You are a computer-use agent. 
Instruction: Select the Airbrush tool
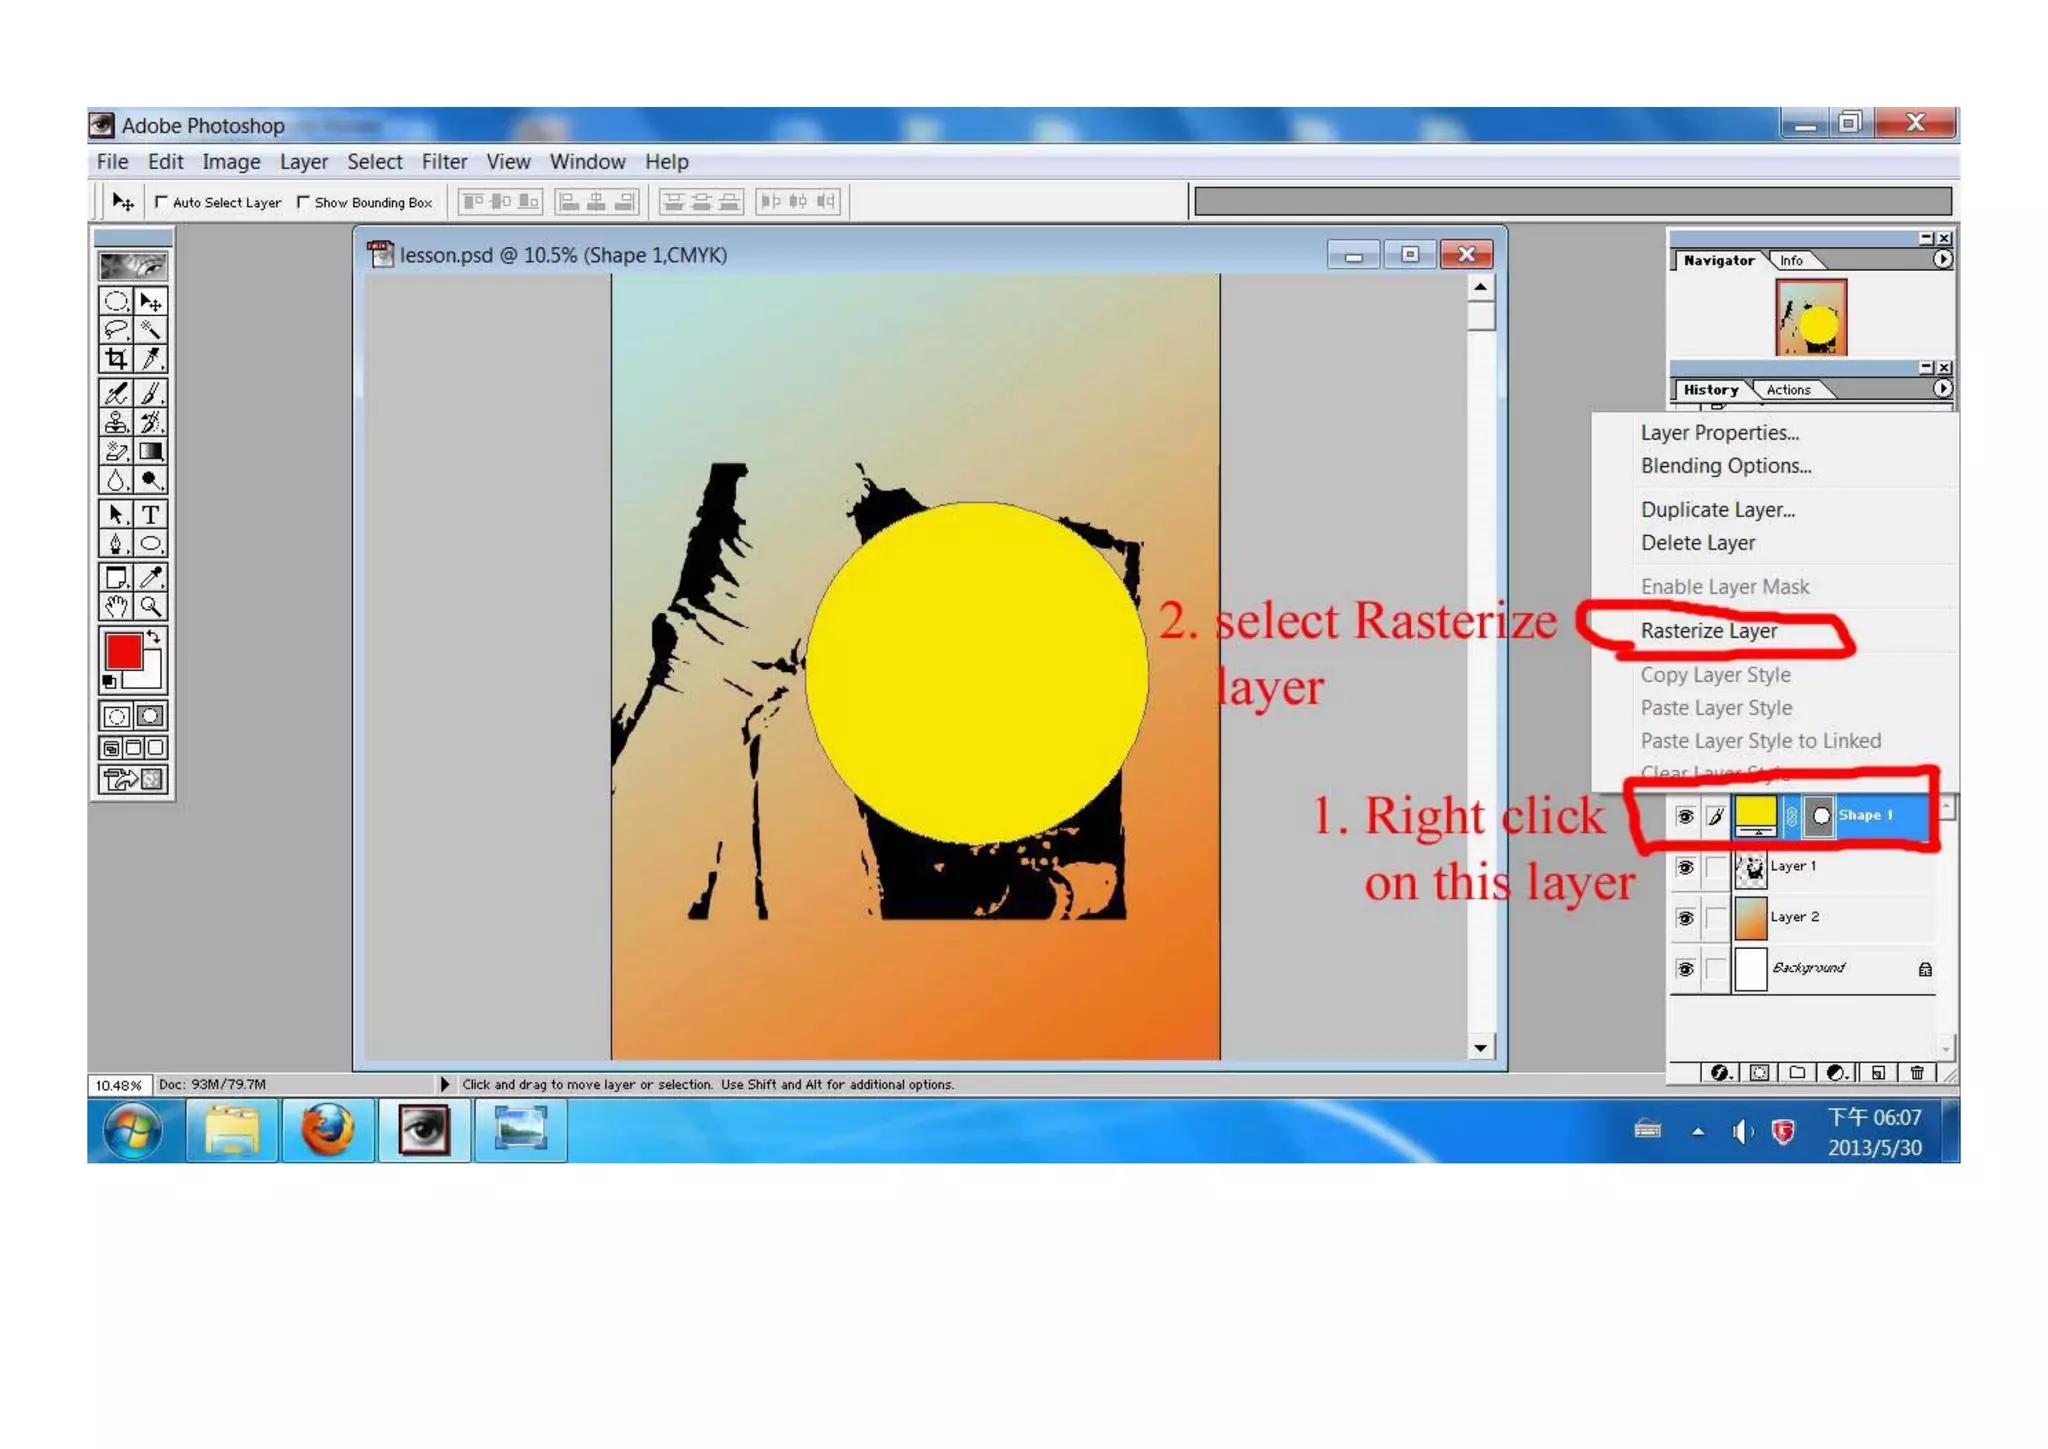(116, 393)
